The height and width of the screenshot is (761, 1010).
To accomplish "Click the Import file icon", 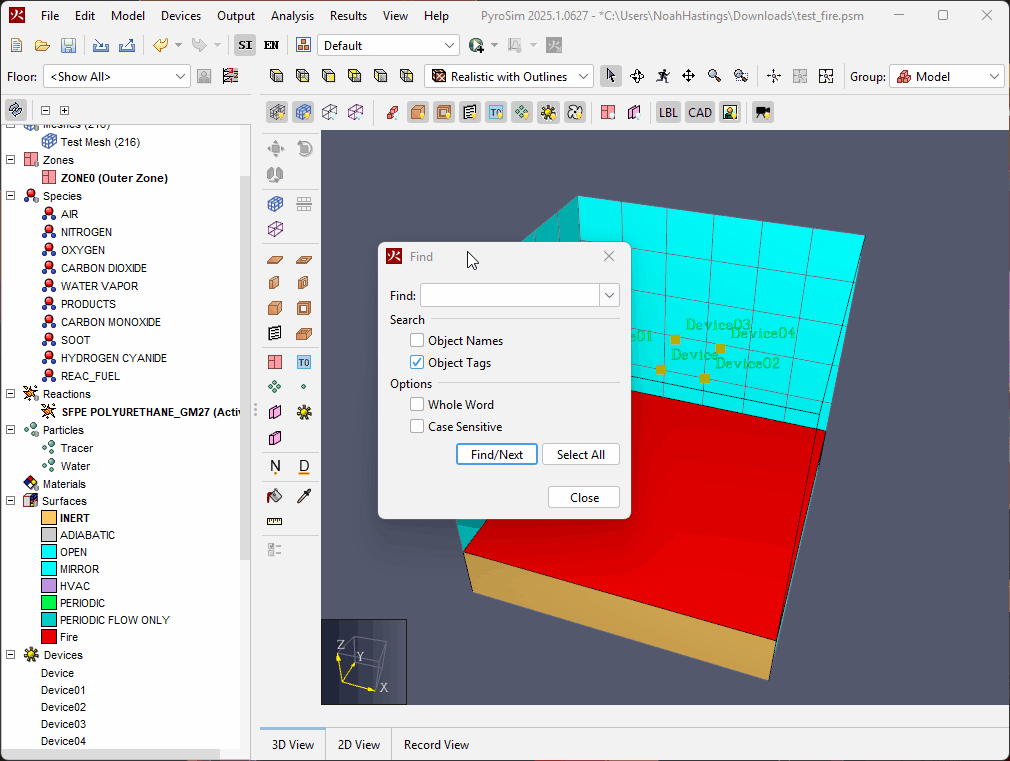I will tap(100, 45).
